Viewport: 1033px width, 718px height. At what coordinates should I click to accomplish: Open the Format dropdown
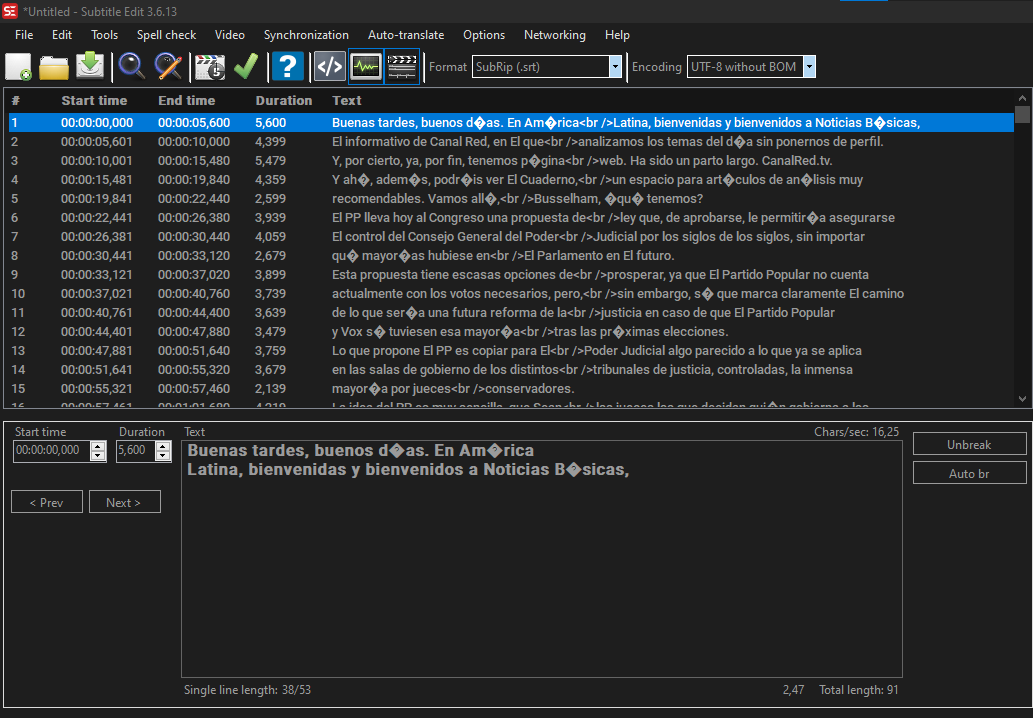615,67
